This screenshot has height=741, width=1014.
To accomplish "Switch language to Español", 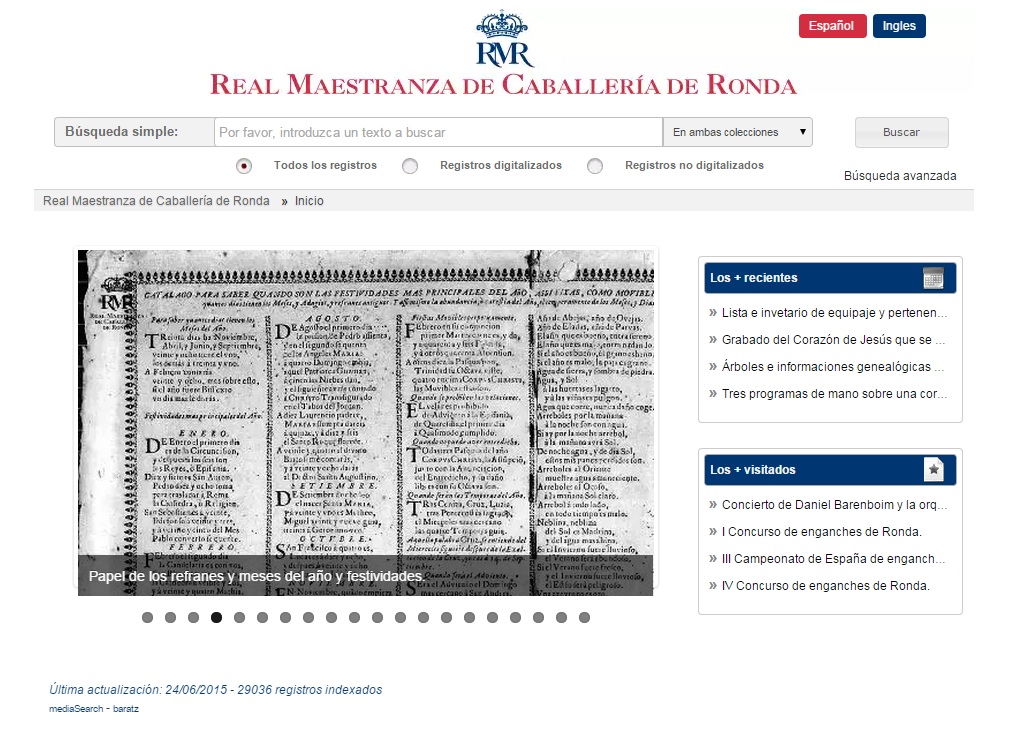I will [831, 26].
